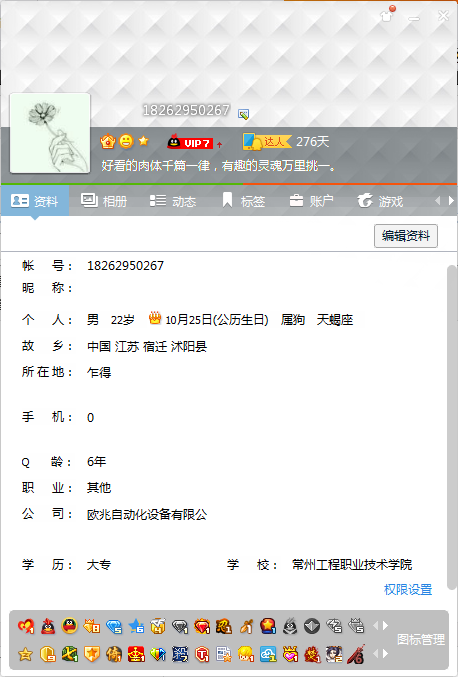Viewport: 458px width, 677px height.
Task: Click the Q龄 value 6年
Action: [96, 462]
